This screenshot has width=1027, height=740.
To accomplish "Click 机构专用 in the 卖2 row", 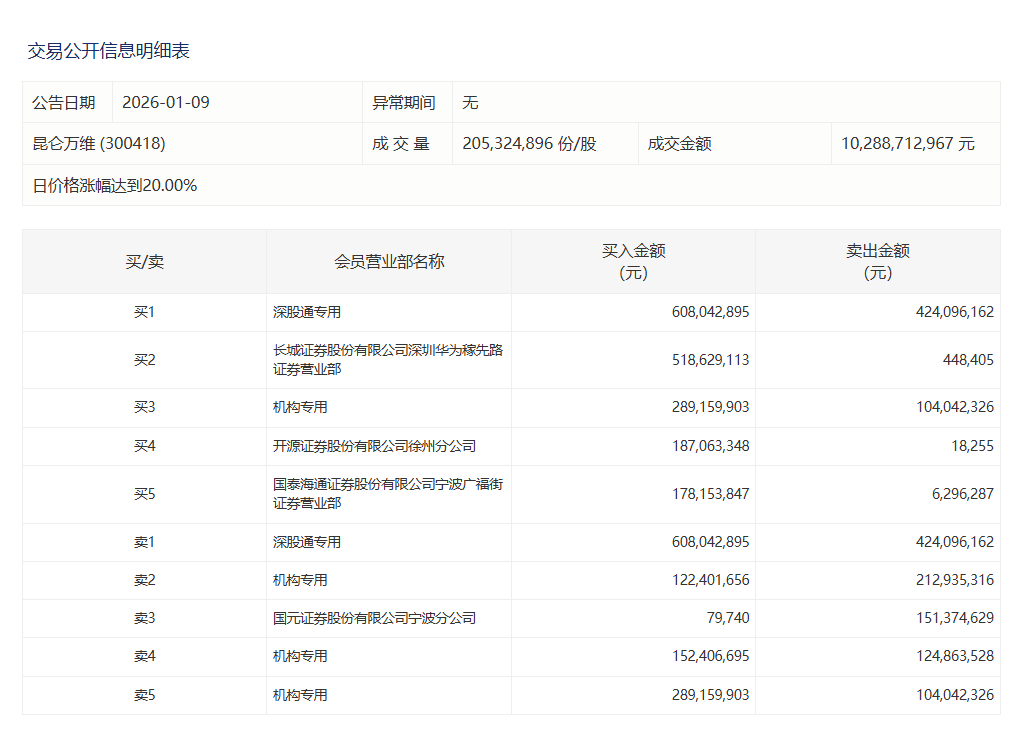I will point(300,580).
